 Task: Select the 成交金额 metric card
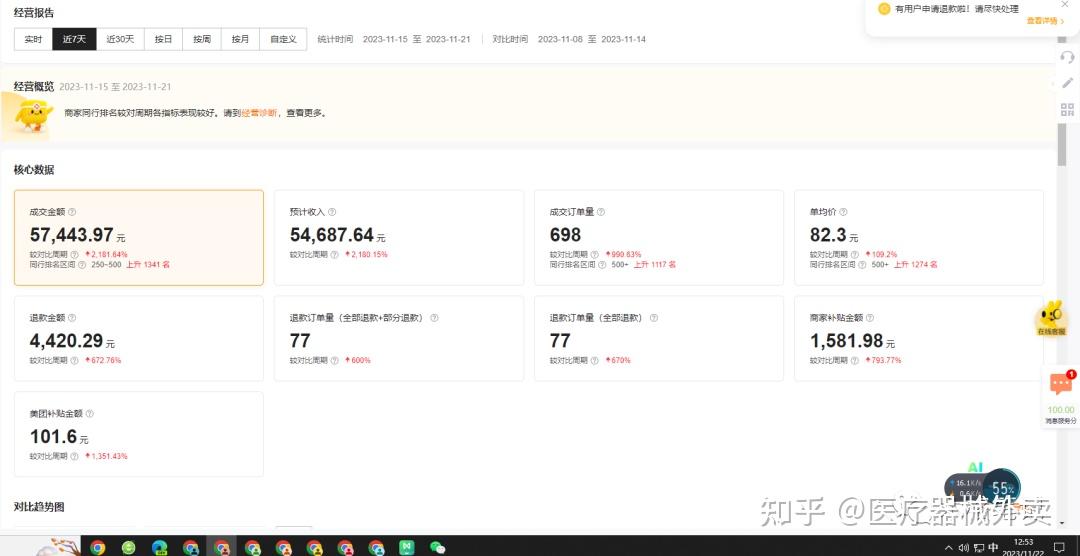[138, 238]
